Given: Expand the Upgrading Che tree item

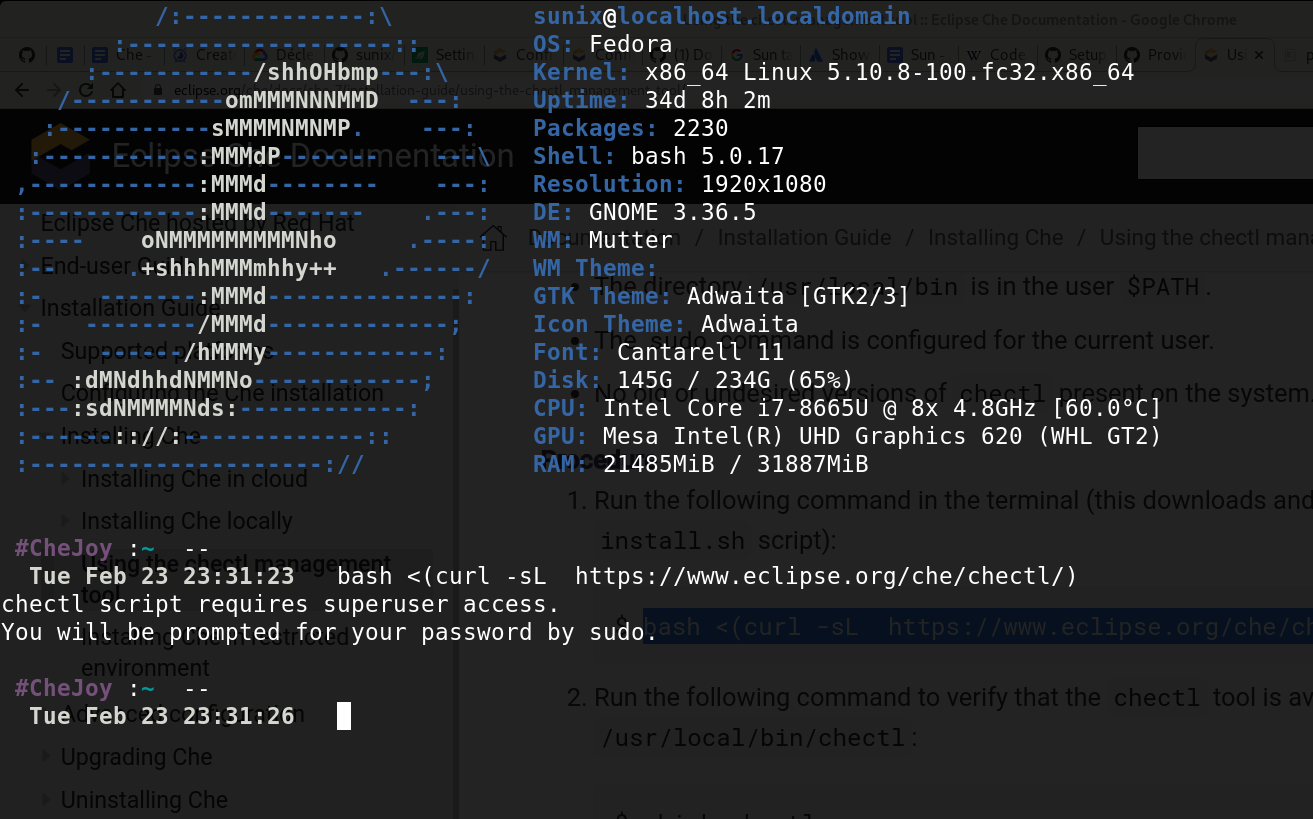Looking at the screenshot, I should click(x=45, y=757).
